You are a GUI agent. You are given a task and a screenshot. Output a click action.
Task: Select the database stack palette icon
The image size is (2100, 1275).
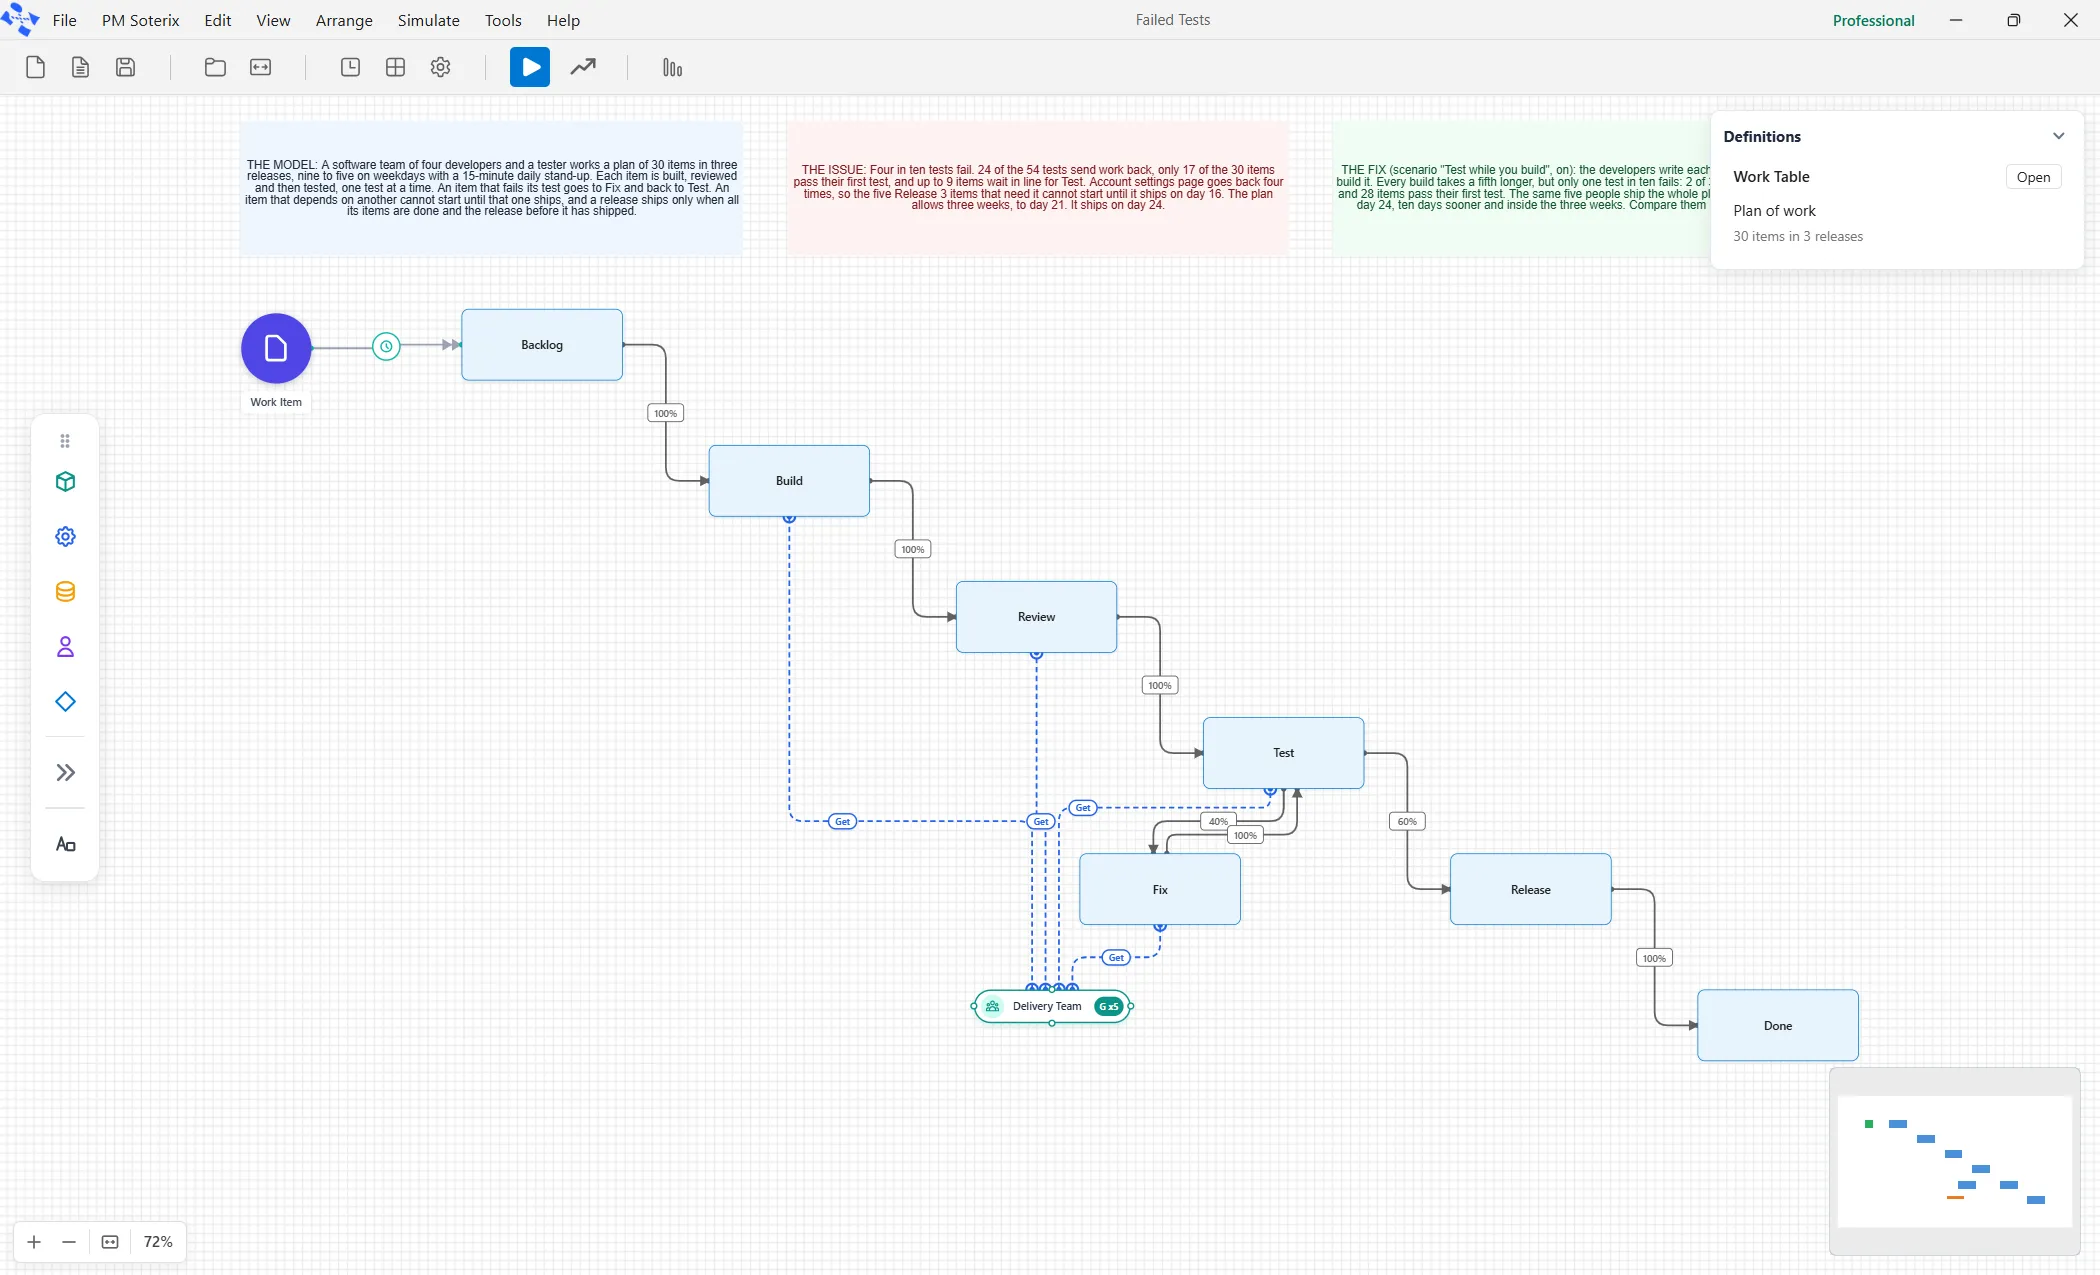[x=65, y=592]
